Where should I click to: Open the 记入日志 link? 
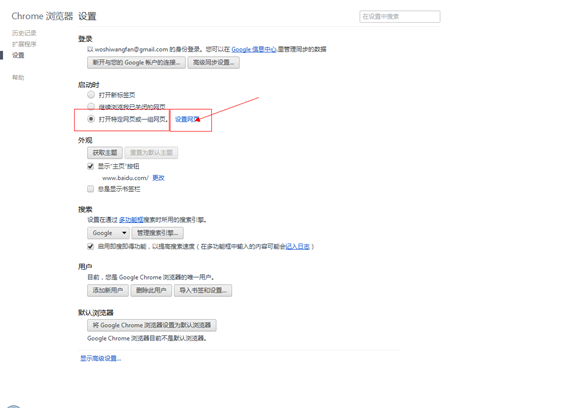298,246
